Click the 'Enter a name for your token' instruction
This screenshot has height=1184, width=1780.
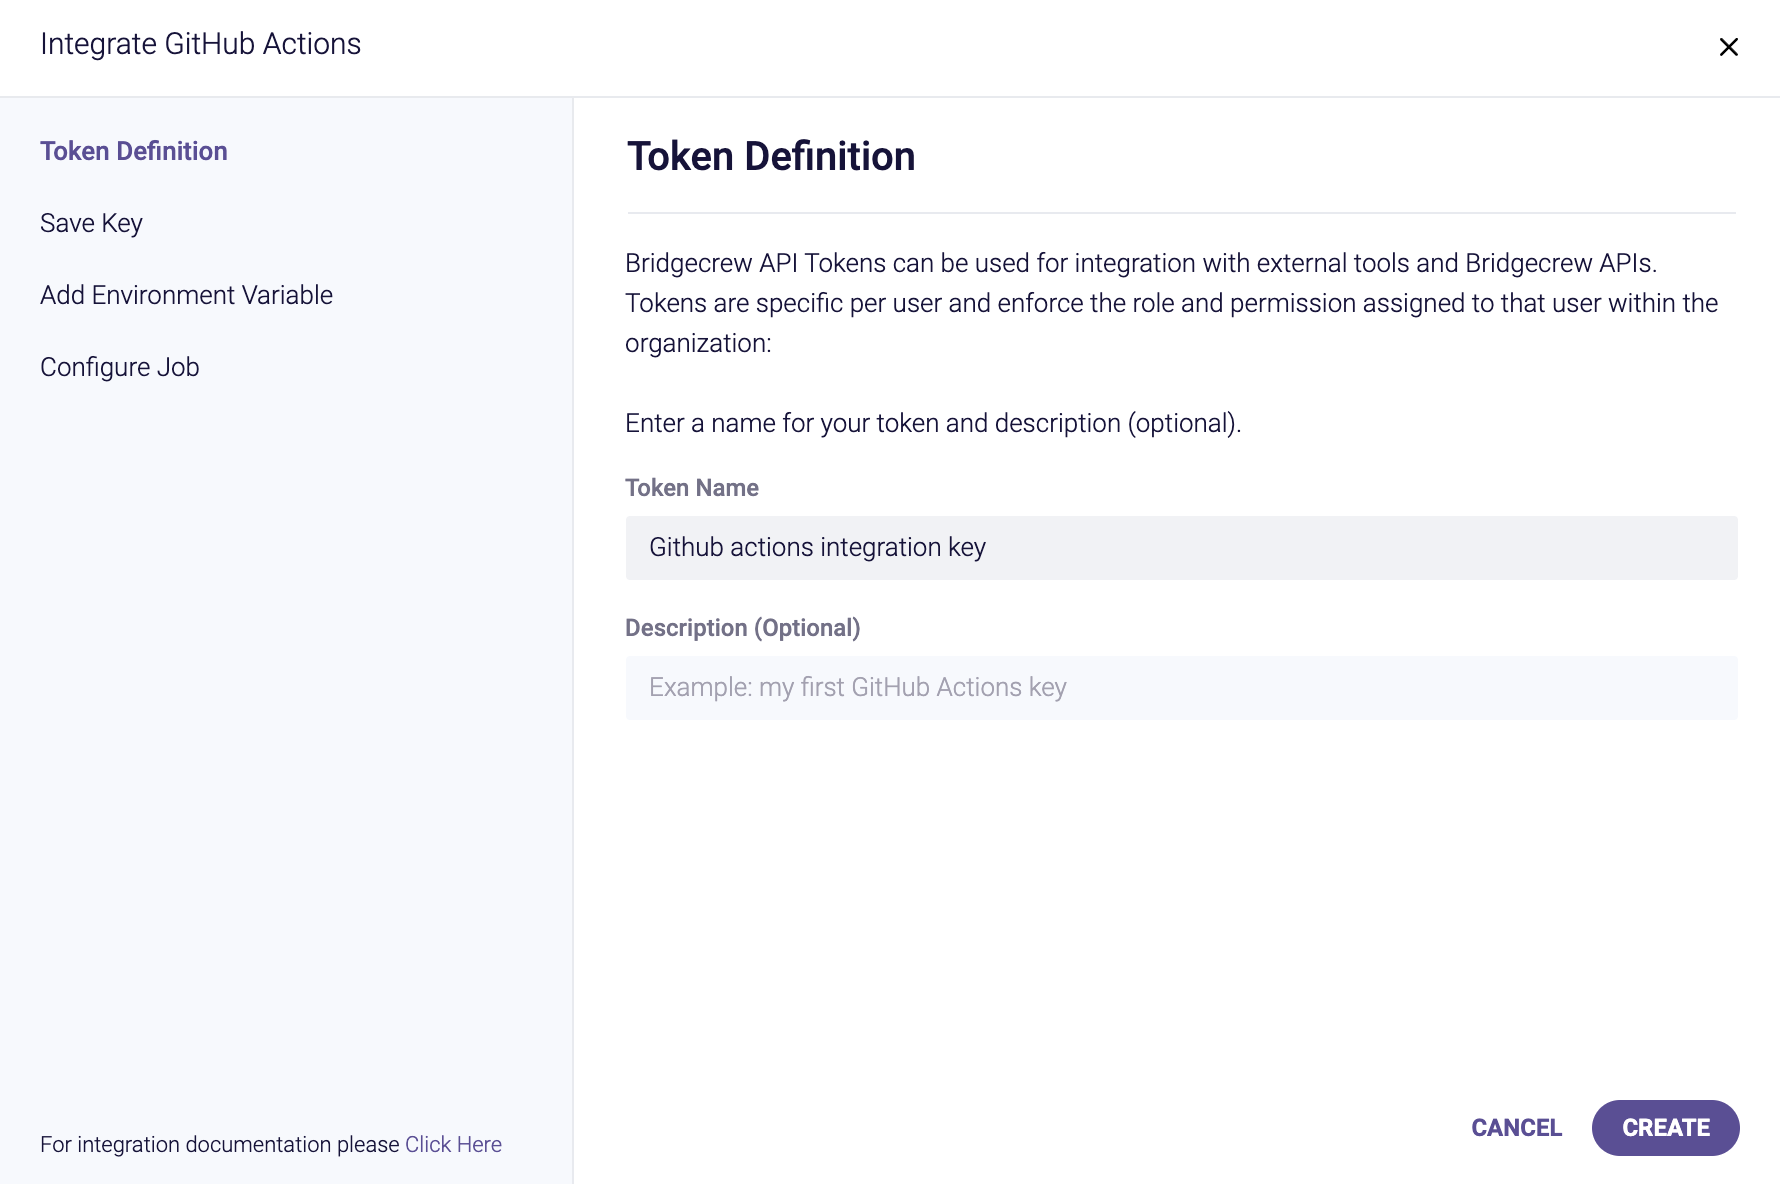tap(933, 423)
